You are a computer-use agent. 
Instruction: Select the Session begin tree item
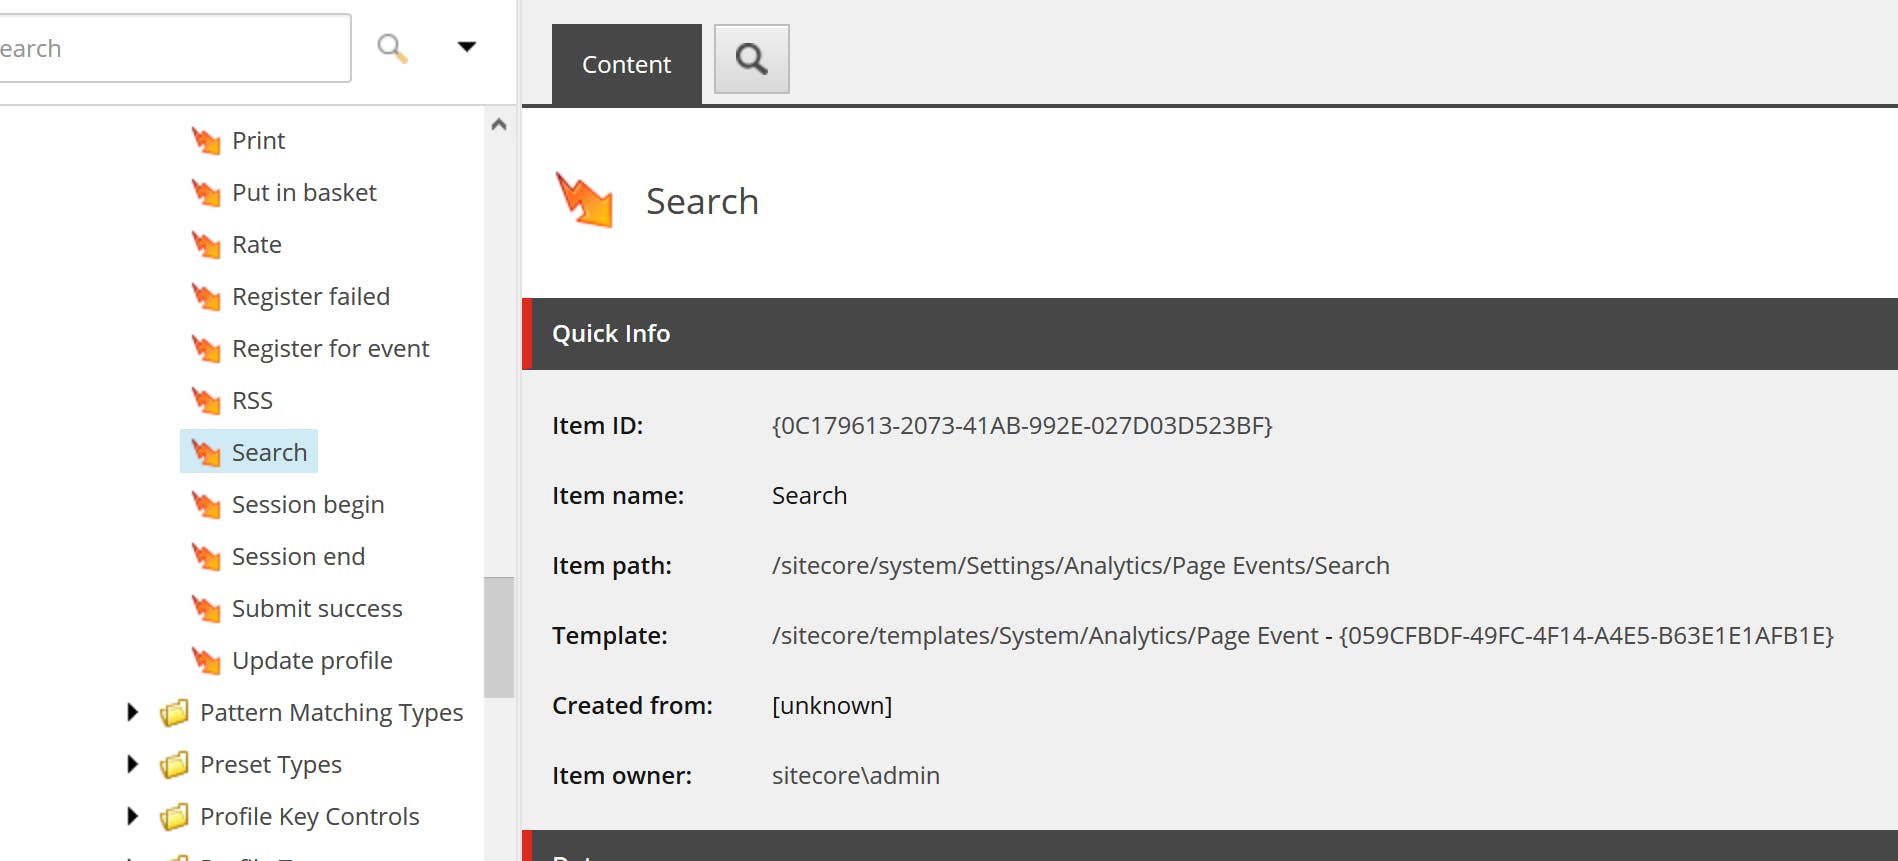[308, 505]
